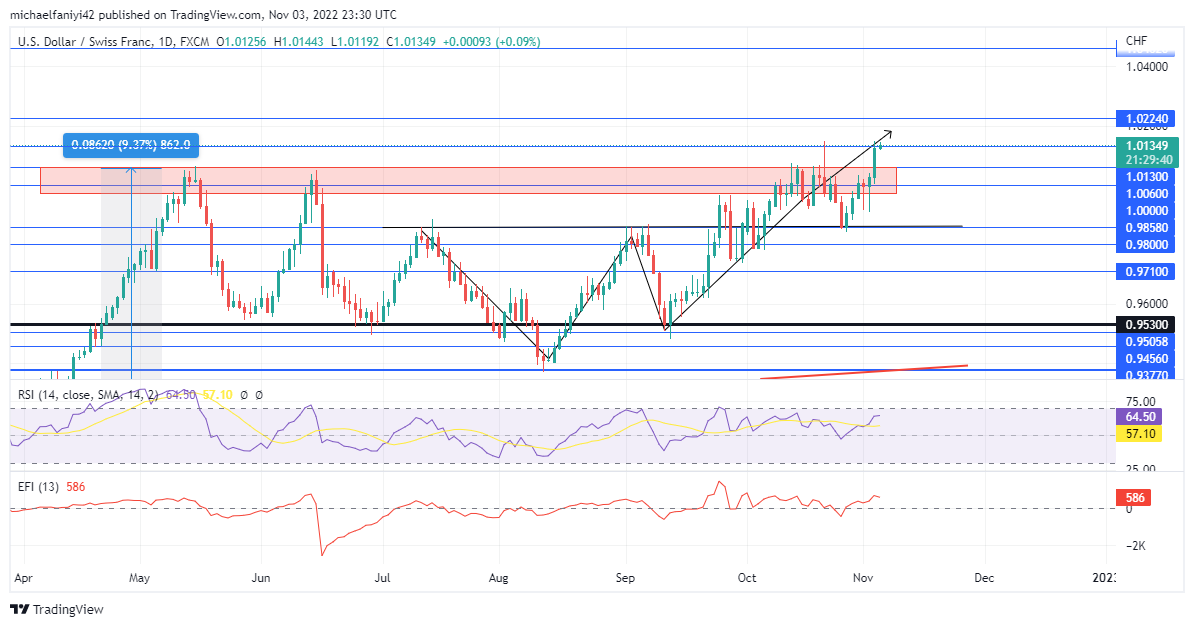The height and width of the screenshot is (627, 1194).
Task: Click the Jul marker on the time axis
Action: (383, 578)
